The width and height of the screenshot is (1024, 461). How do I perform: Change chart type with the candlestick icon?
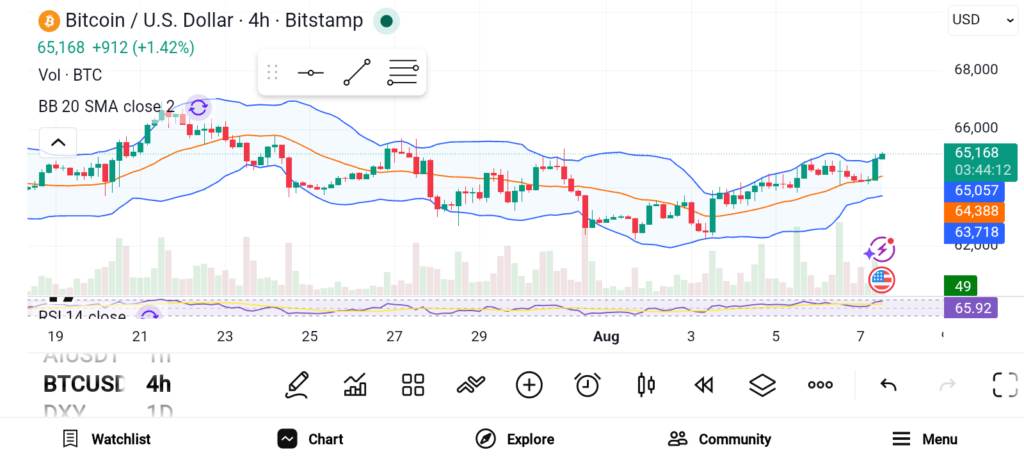click(x=646, y=385)
